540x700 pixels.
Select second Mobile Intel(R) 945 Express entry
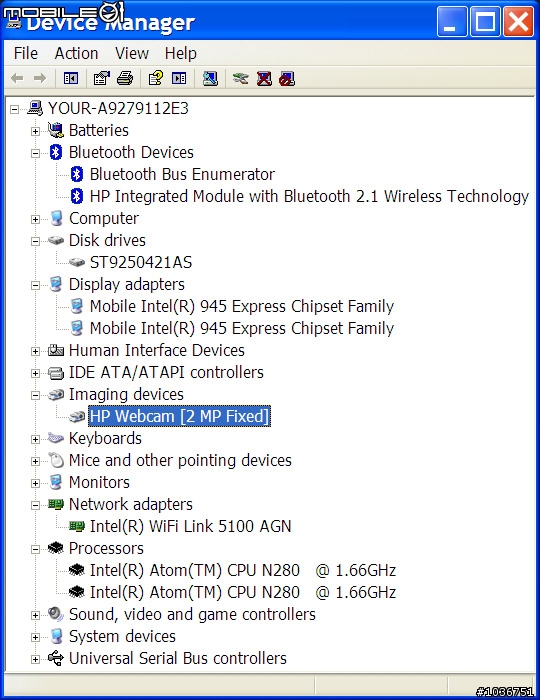(241, 328)
